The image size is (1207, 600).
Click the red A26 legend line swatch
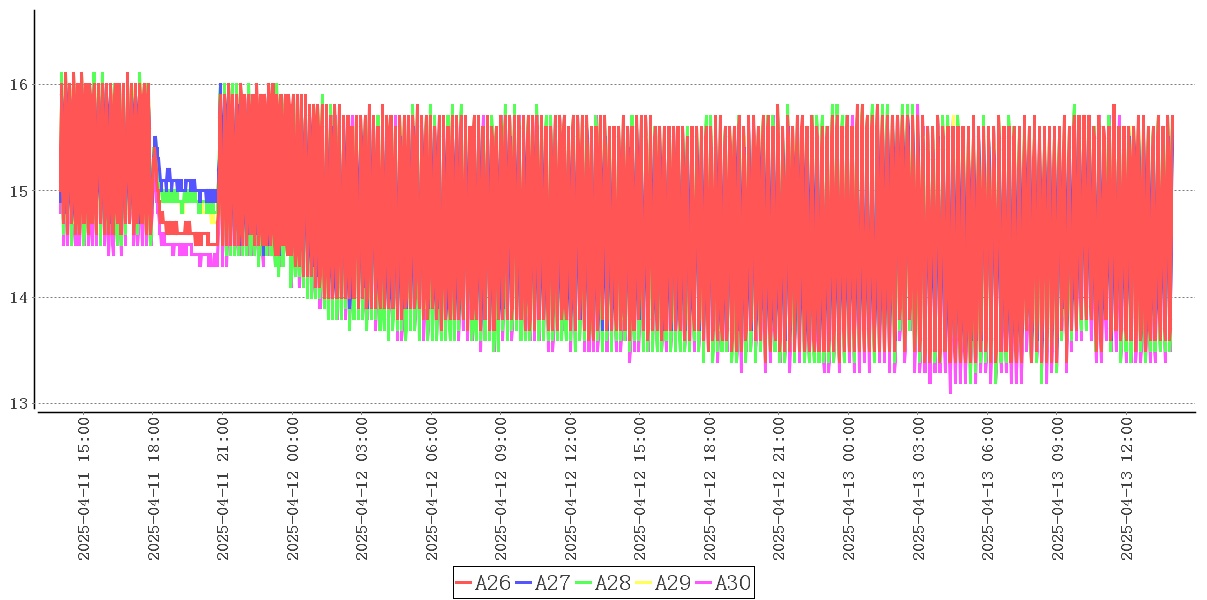(464, 583)
